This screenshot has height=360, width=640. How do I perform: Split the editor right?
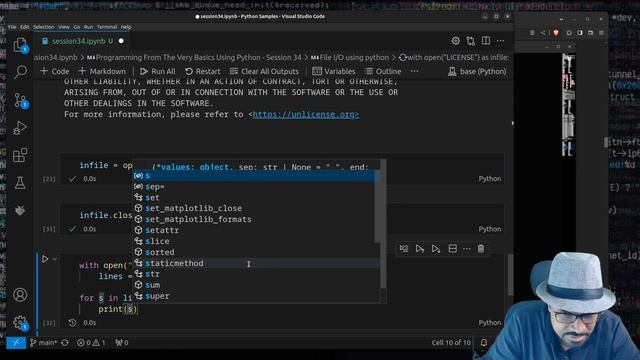click(x=486, y=41)
